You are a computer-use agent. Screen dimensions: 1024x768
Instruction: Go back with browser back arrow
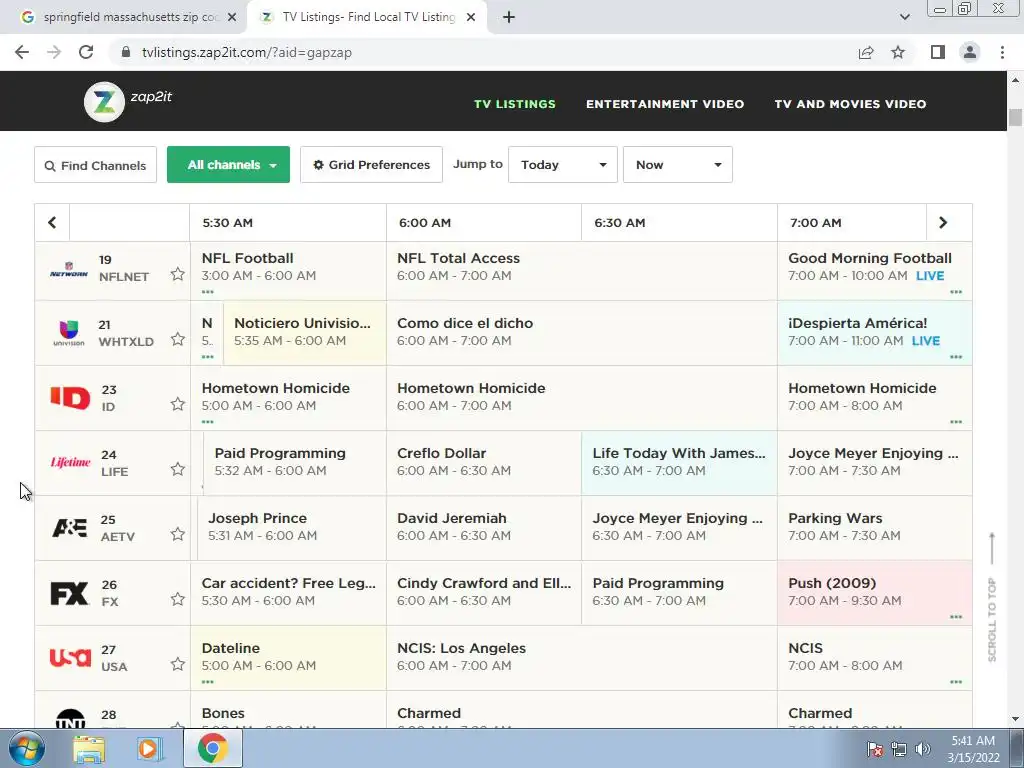[x=22, y=52]
